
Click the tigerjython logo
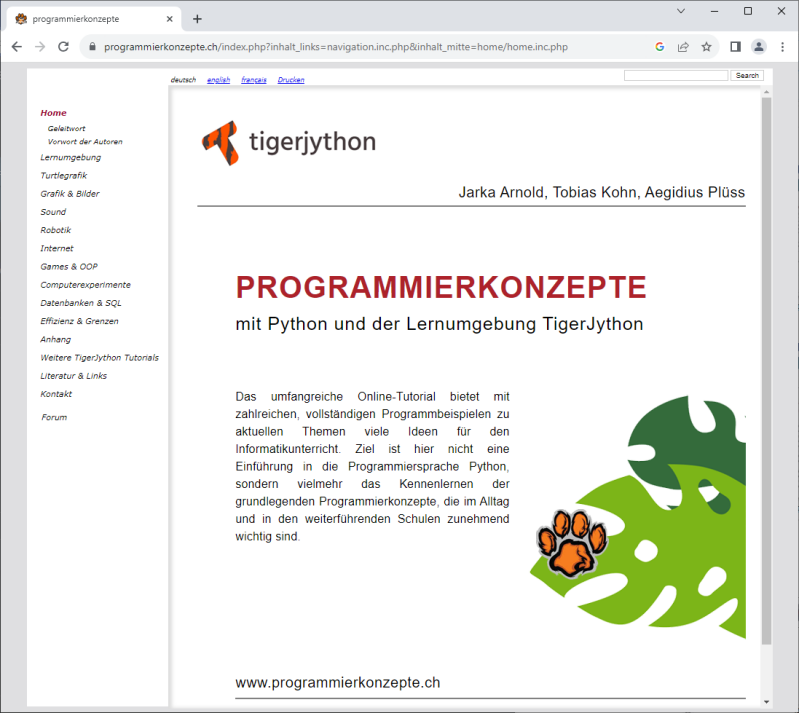click(x=289, y=143)
